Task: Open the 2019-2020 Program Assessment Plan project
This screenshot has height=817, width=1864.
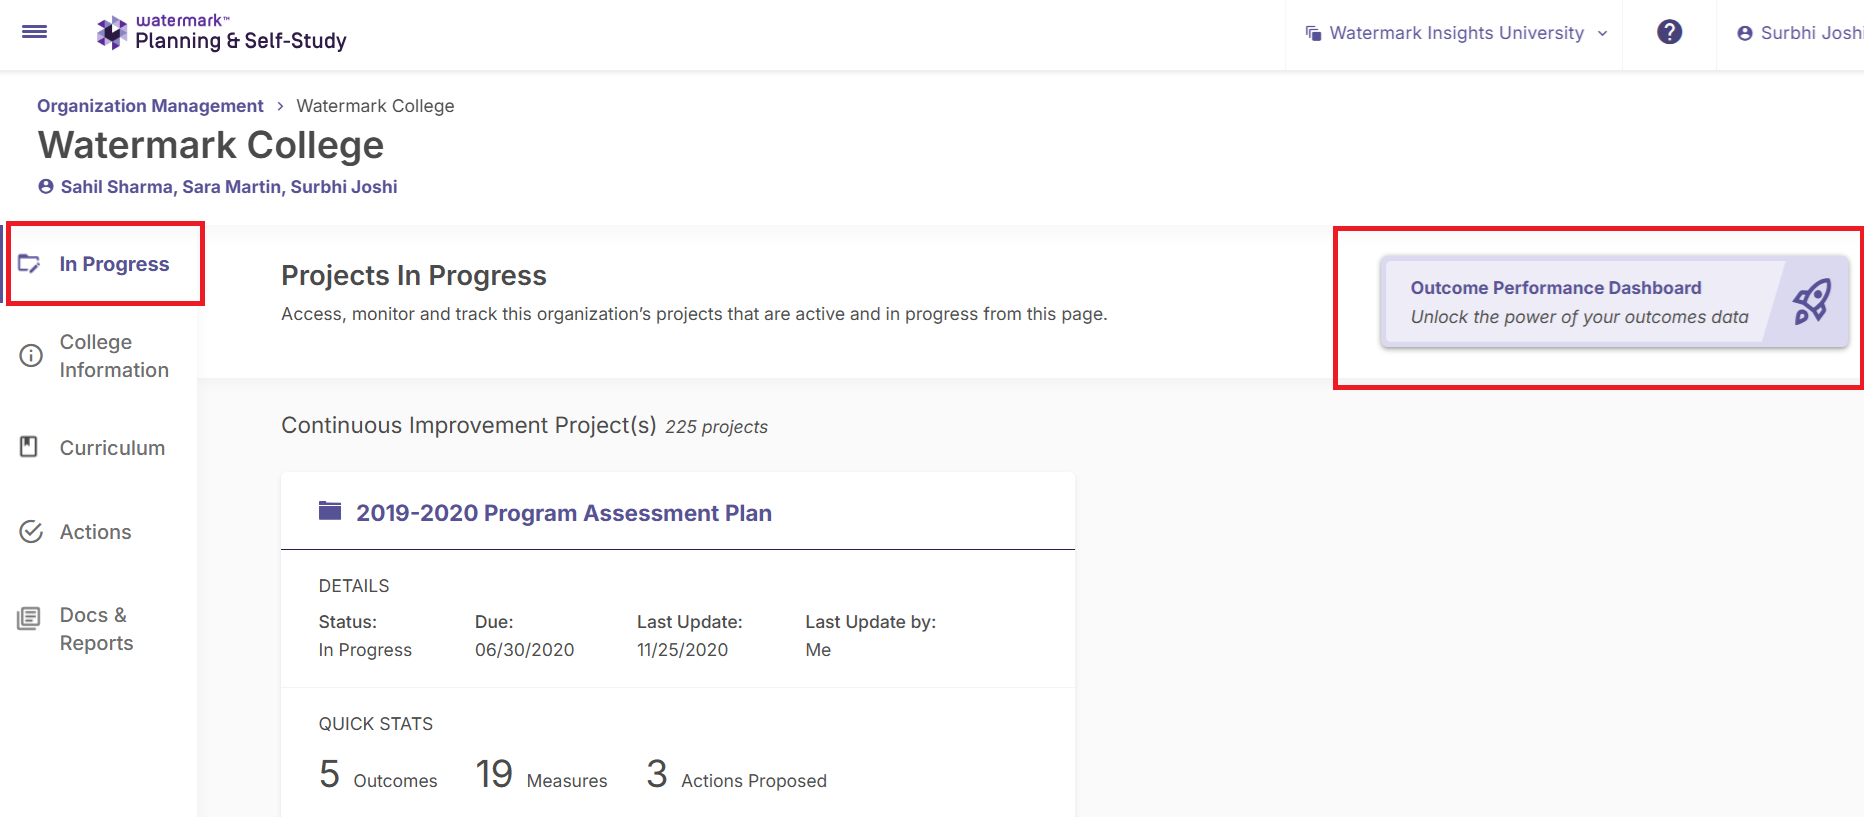Action: coord(564,513)
